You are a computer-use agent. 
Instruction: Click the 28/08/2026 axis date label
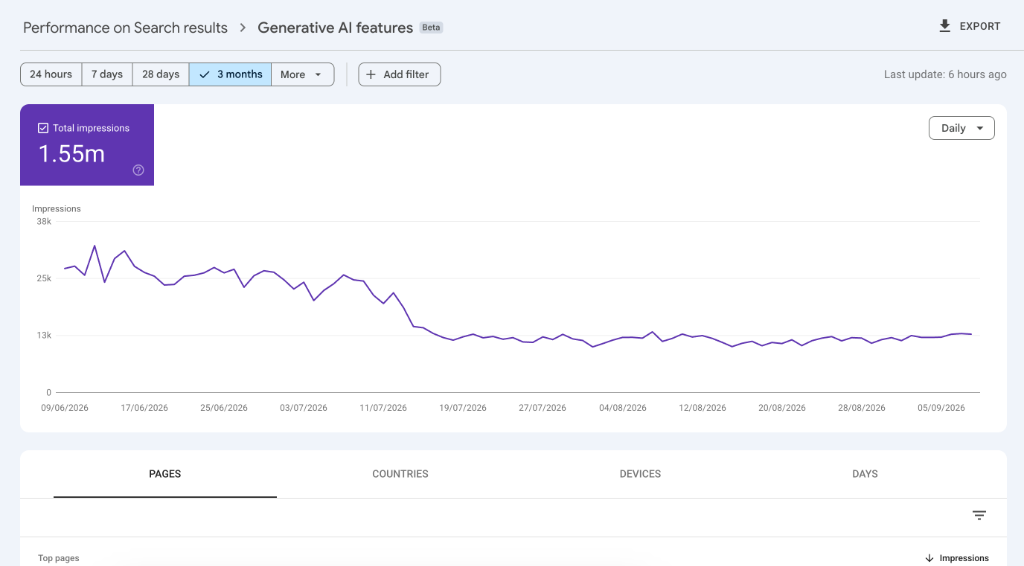[862, 408]
